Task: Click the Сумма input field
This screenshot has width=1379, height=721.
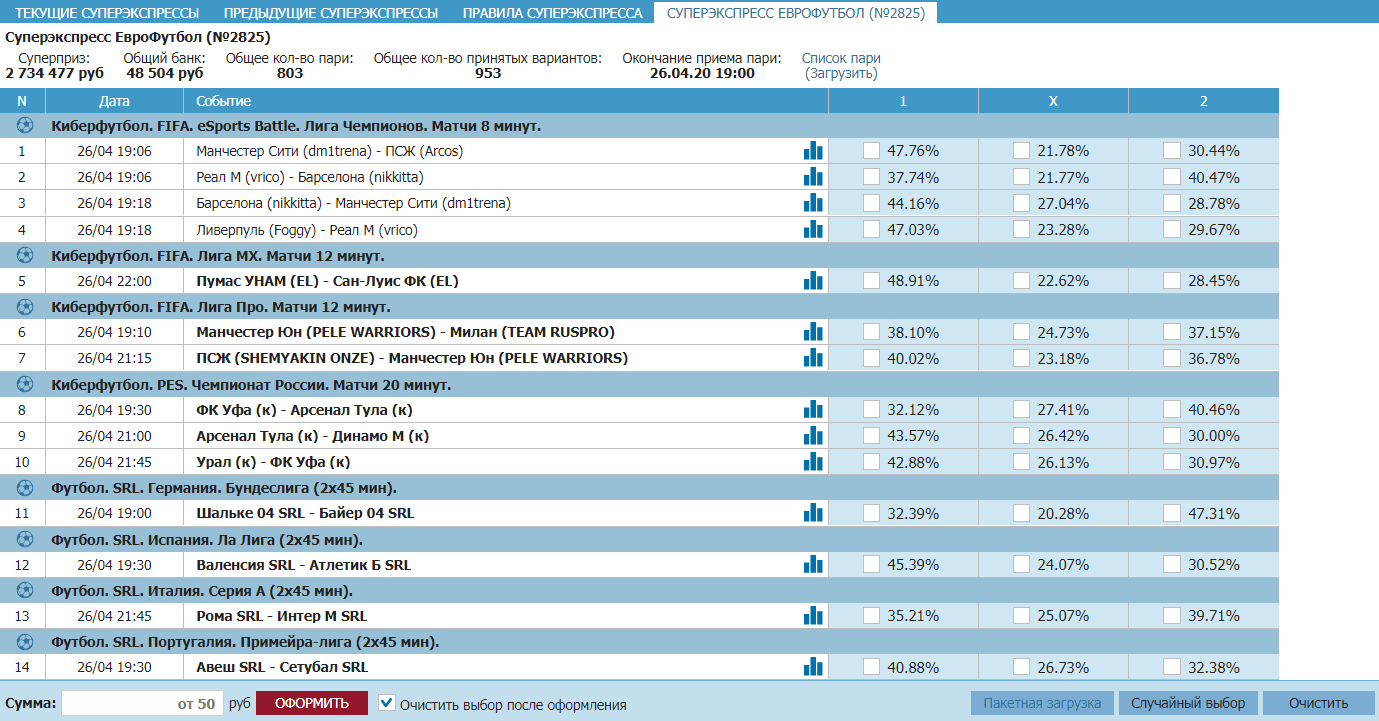Action: 141,703
